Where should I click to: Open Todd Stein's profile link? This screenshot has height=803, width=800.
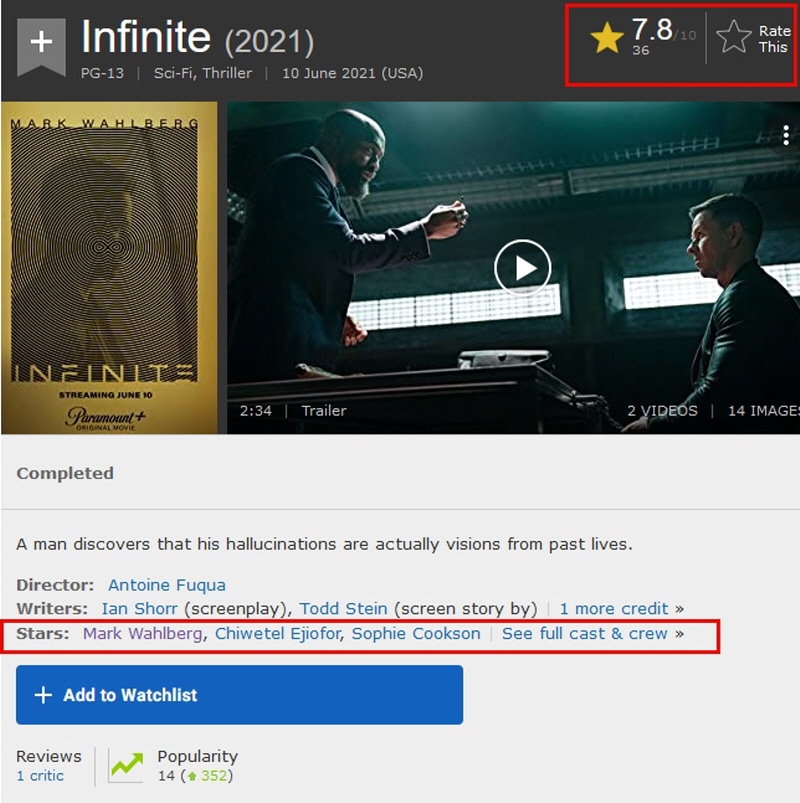(343, 608)
